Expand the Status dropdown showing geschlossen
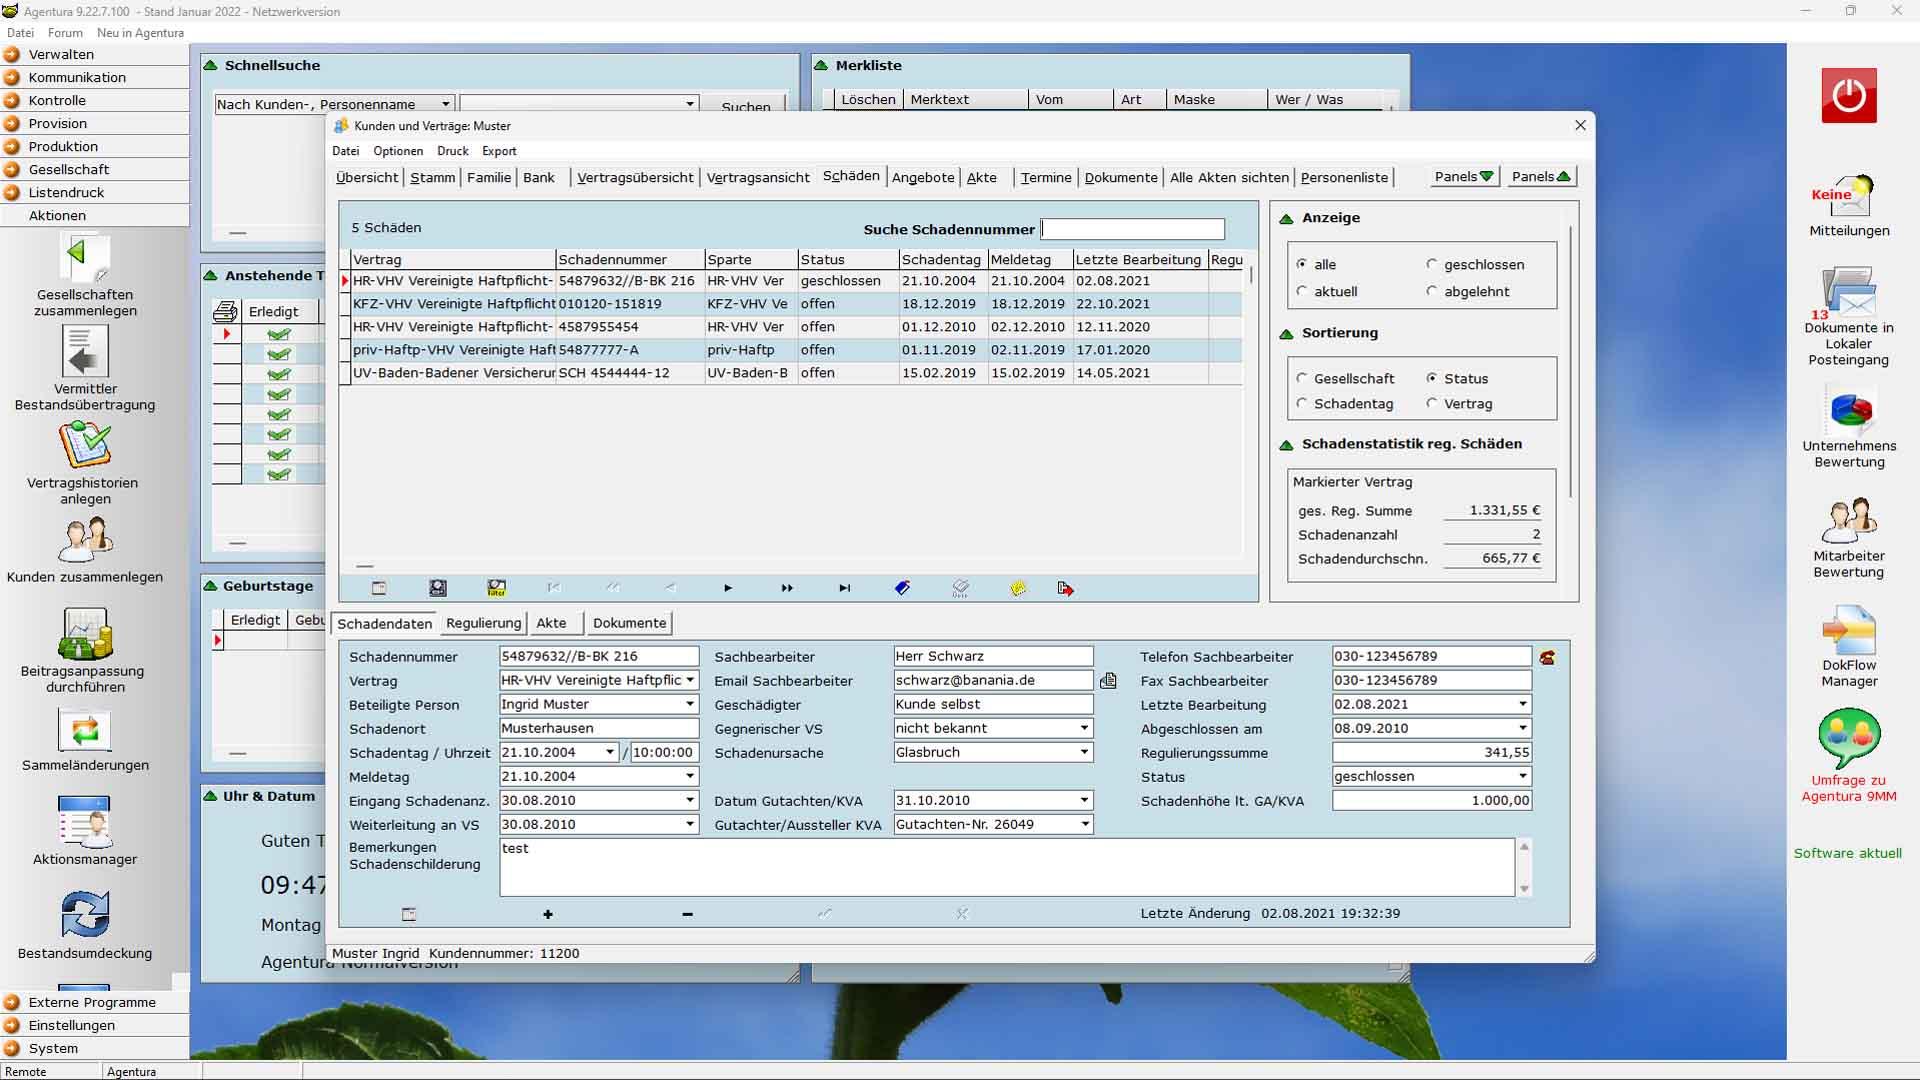The height and width of the screenshot is (1080, 1920). tap(1523, 776)
